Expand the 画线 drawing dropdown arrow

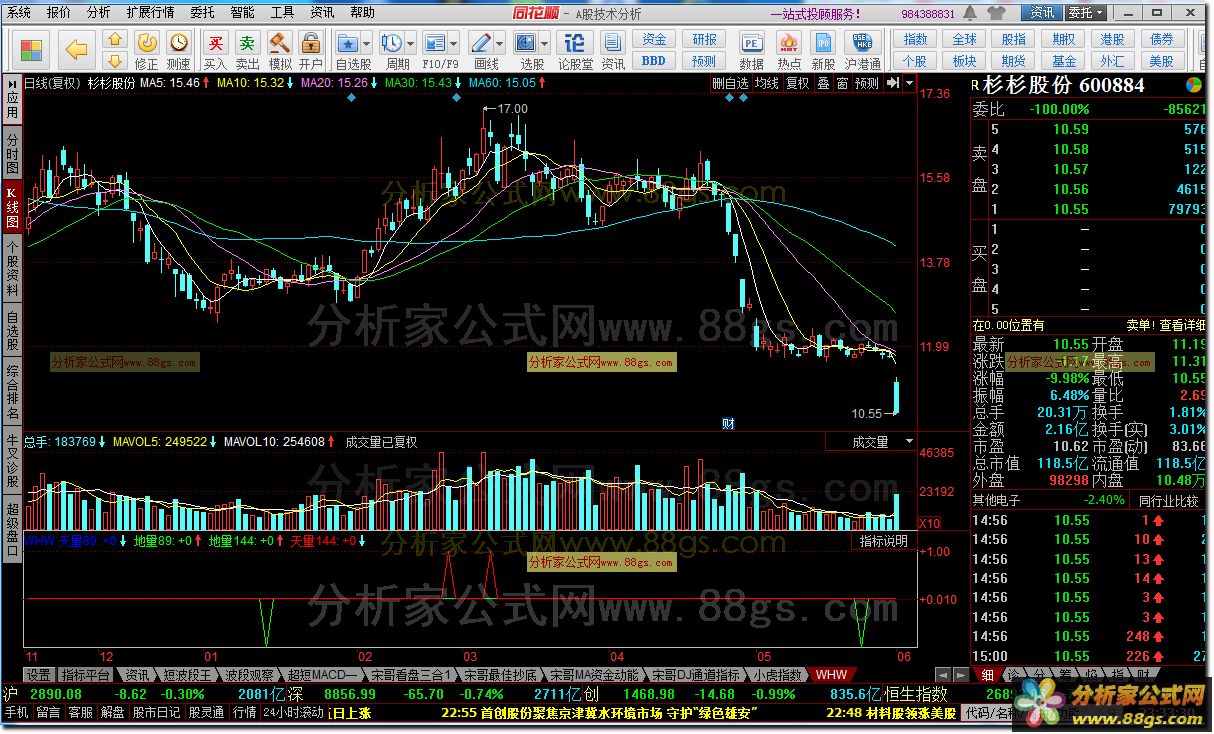(x=501, y=43)
